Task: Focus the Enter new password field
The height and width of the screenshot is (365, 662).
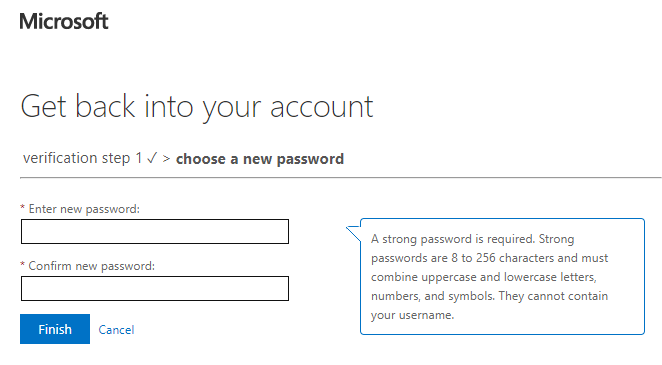Action: pyautogui.click(x=155, y=231)
